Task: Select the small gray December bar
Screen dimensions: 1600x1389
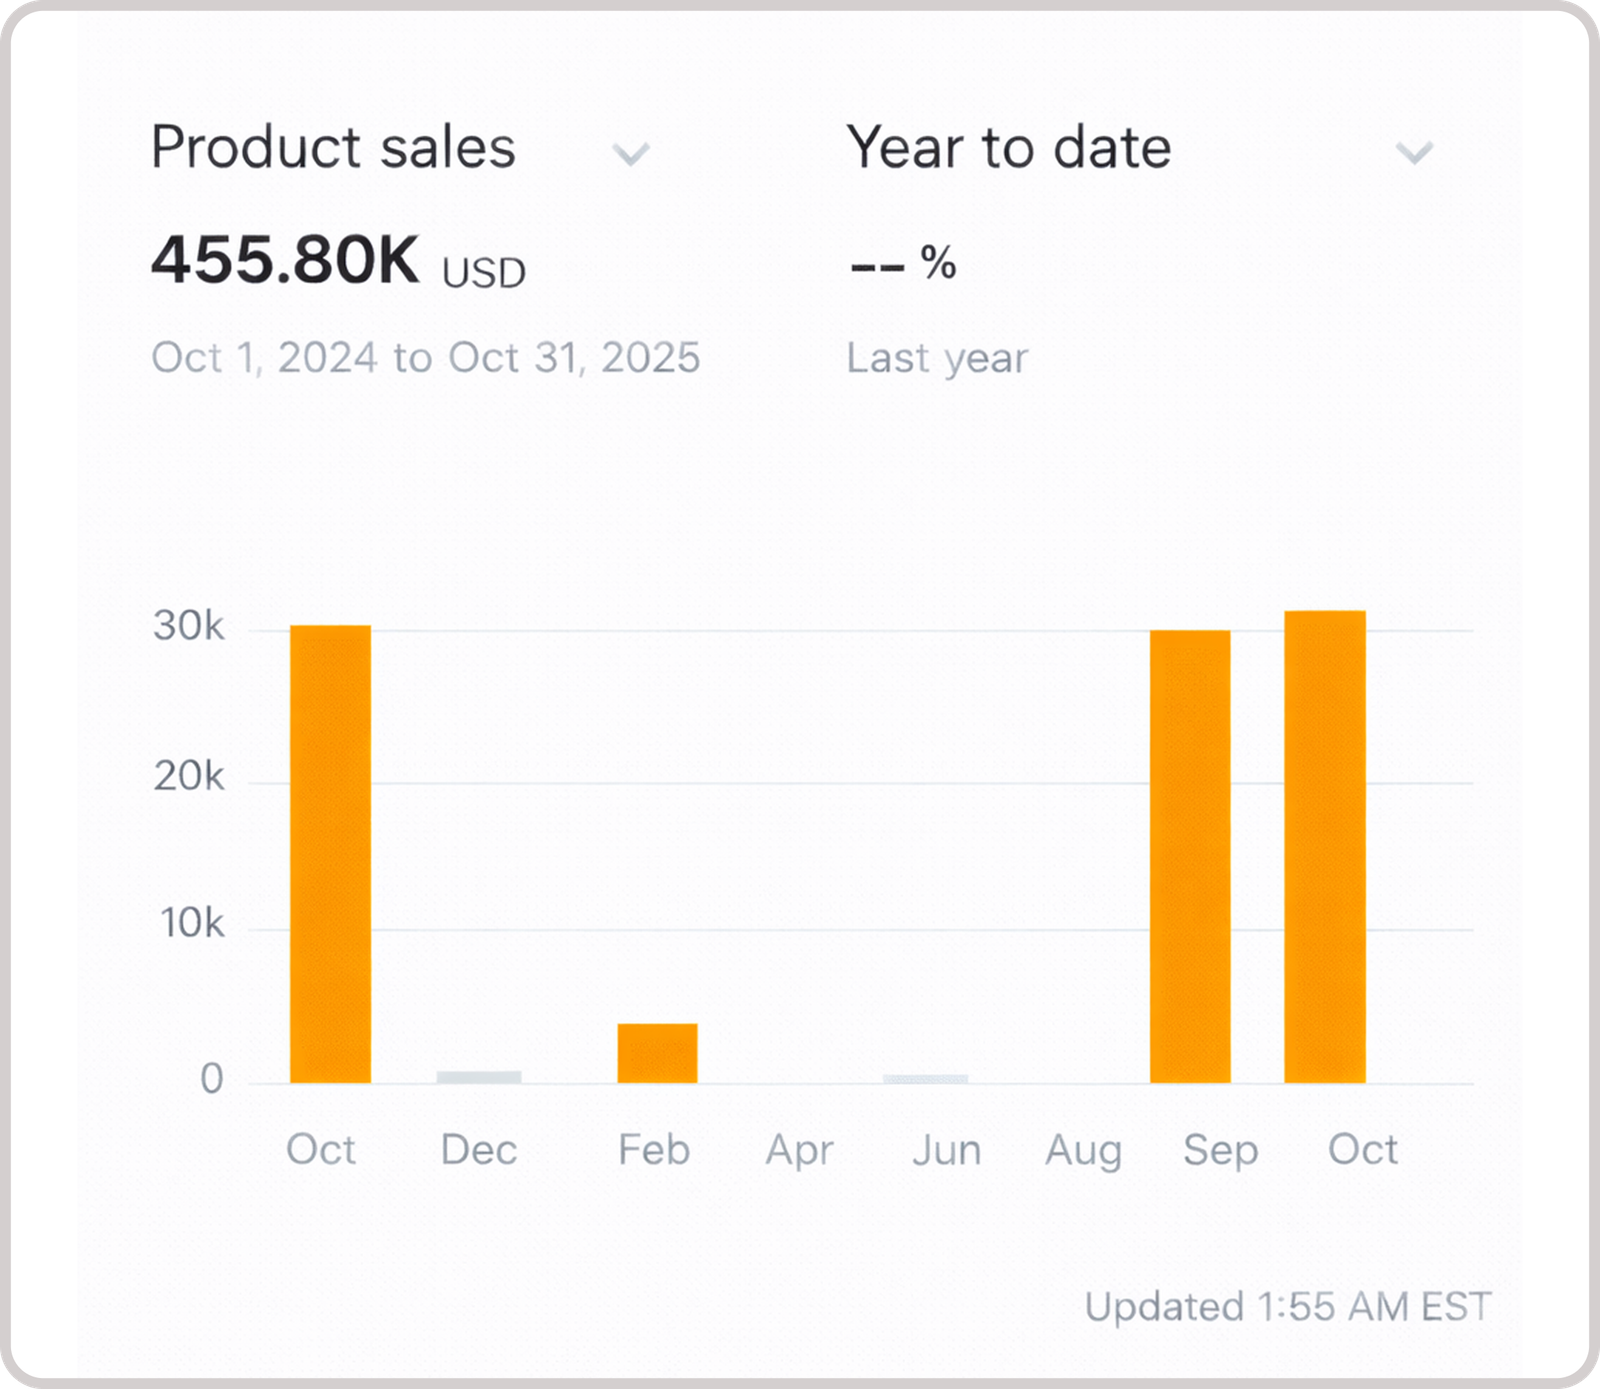Action: pyautogui.click(x=479, y=1077)
